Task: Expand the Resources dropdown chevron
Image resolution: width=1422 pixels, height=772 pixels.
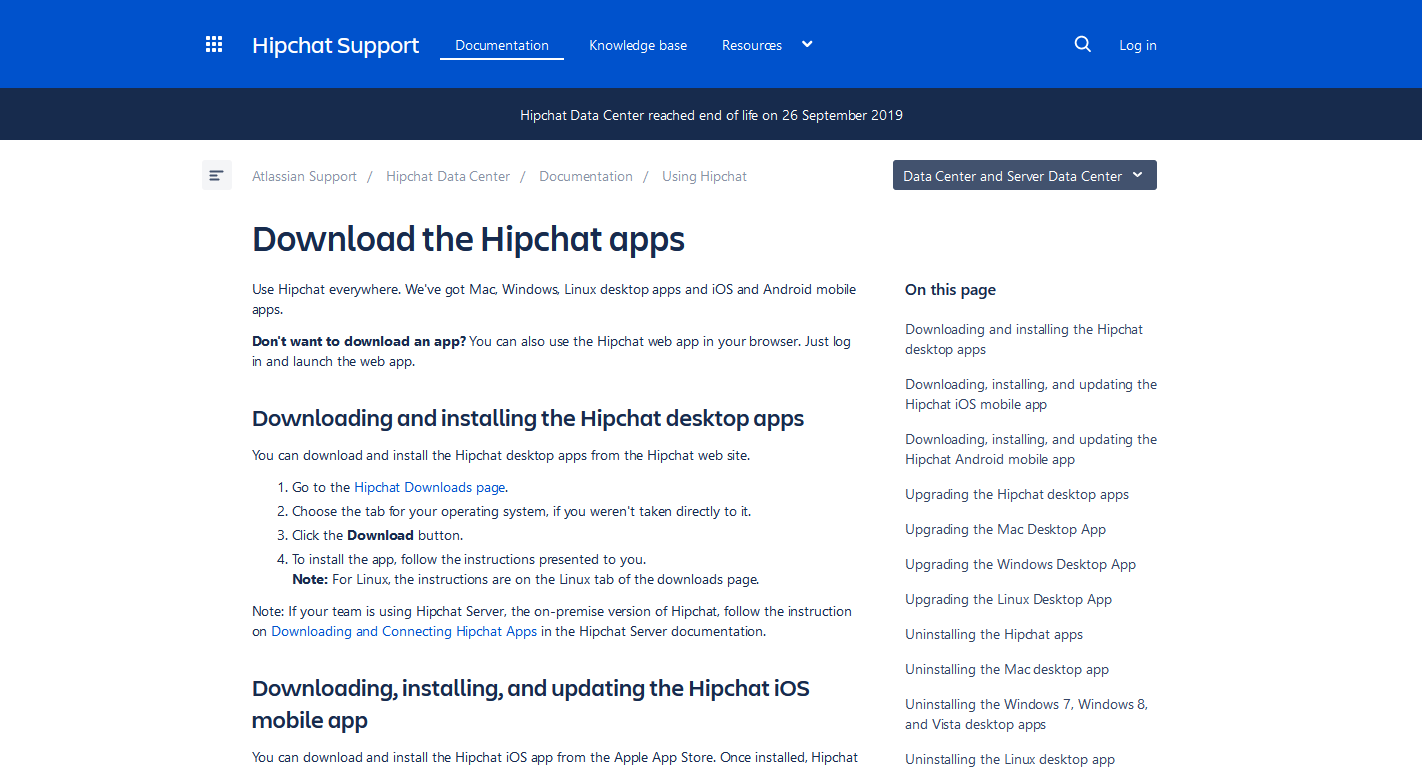Action: [807, 44]
